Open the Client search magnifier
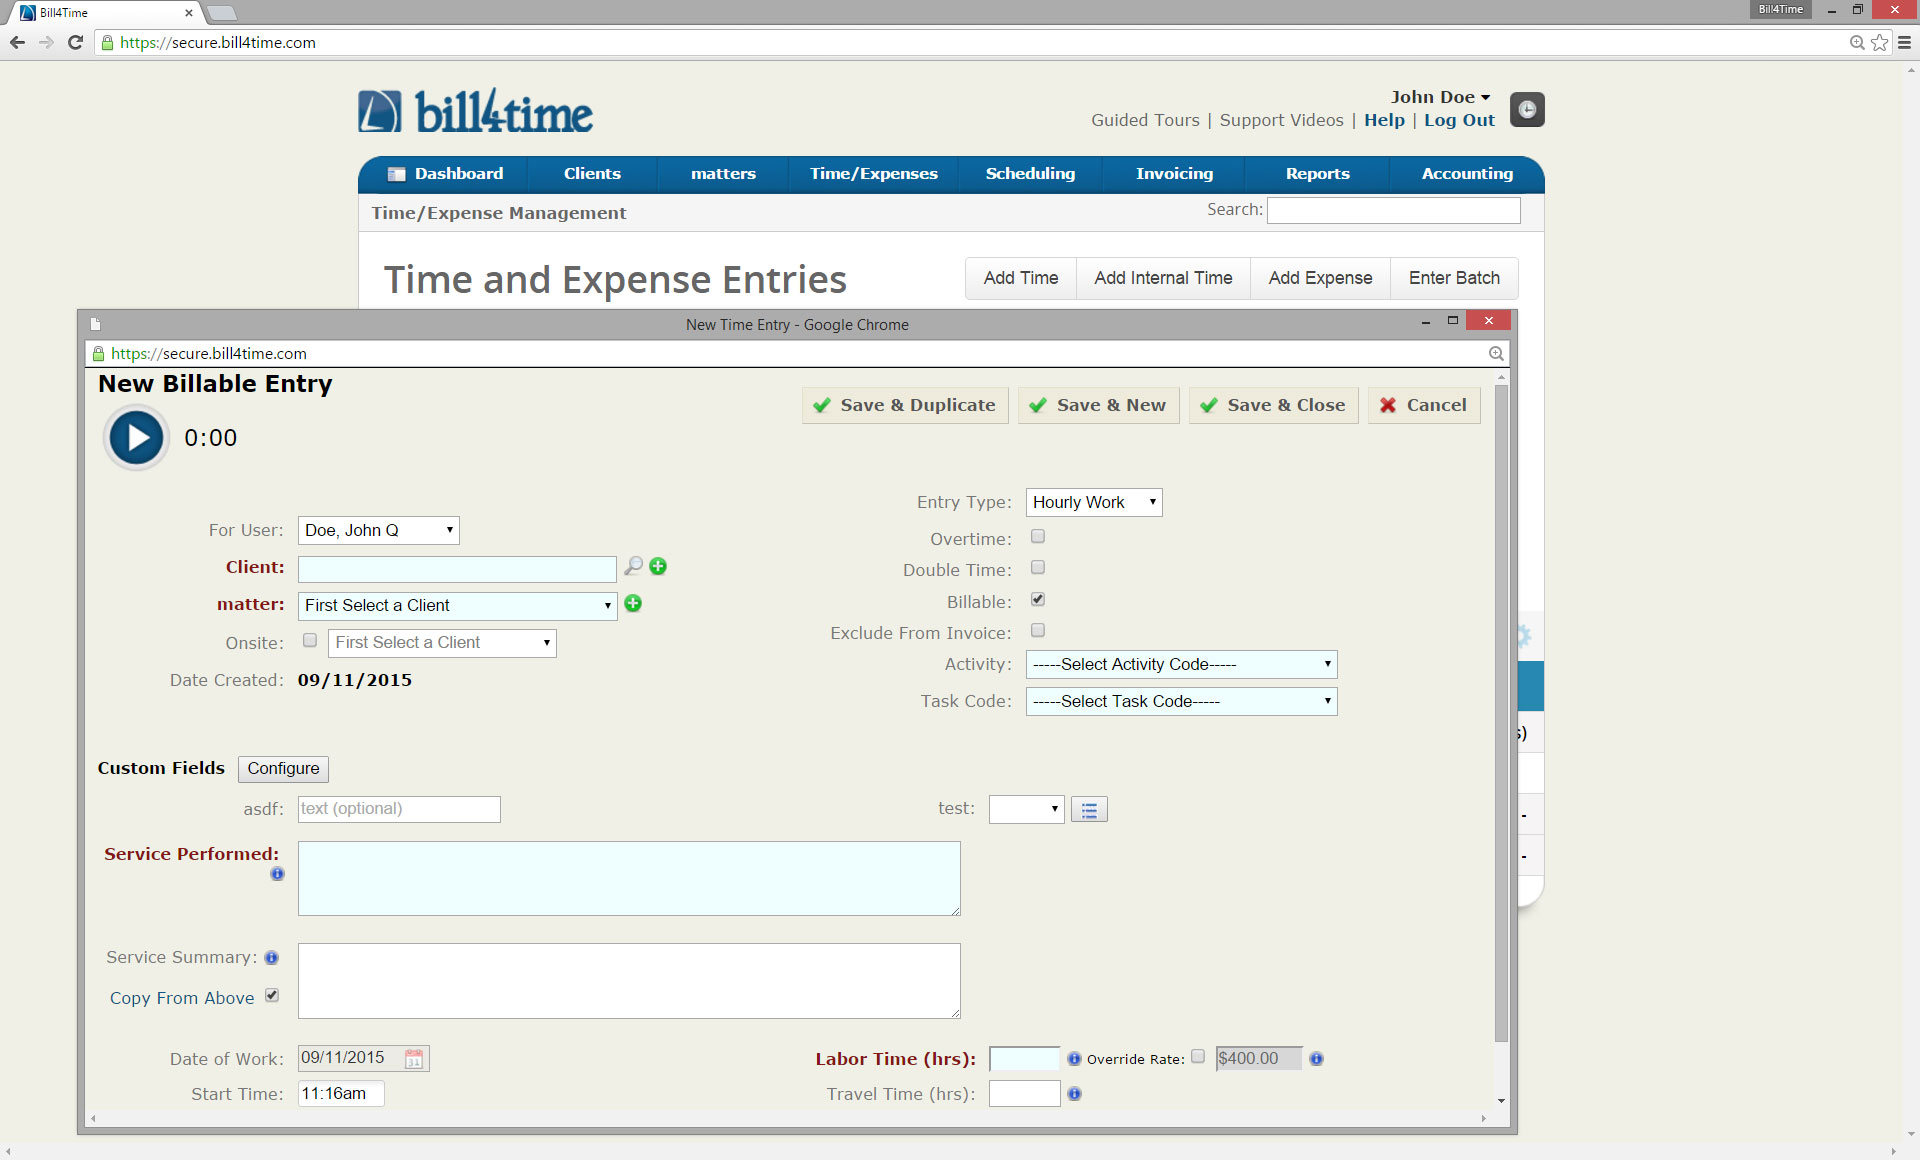The width and height of the screenshot is (1920, 1160). [632, 566]
